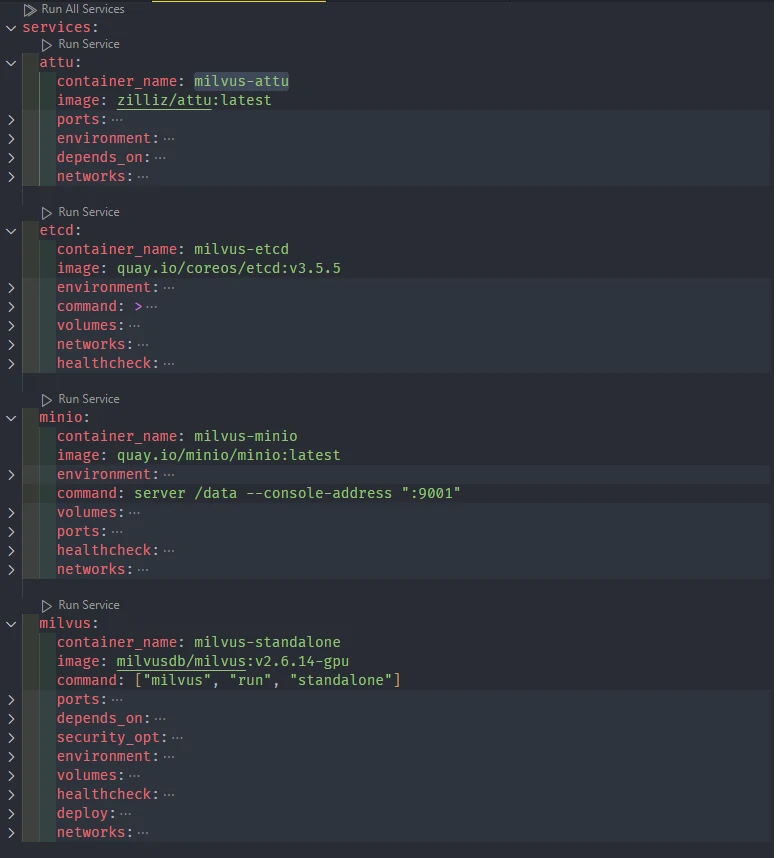Expand minio networks section
The image size is (776, 858).
tap(11, 570)
